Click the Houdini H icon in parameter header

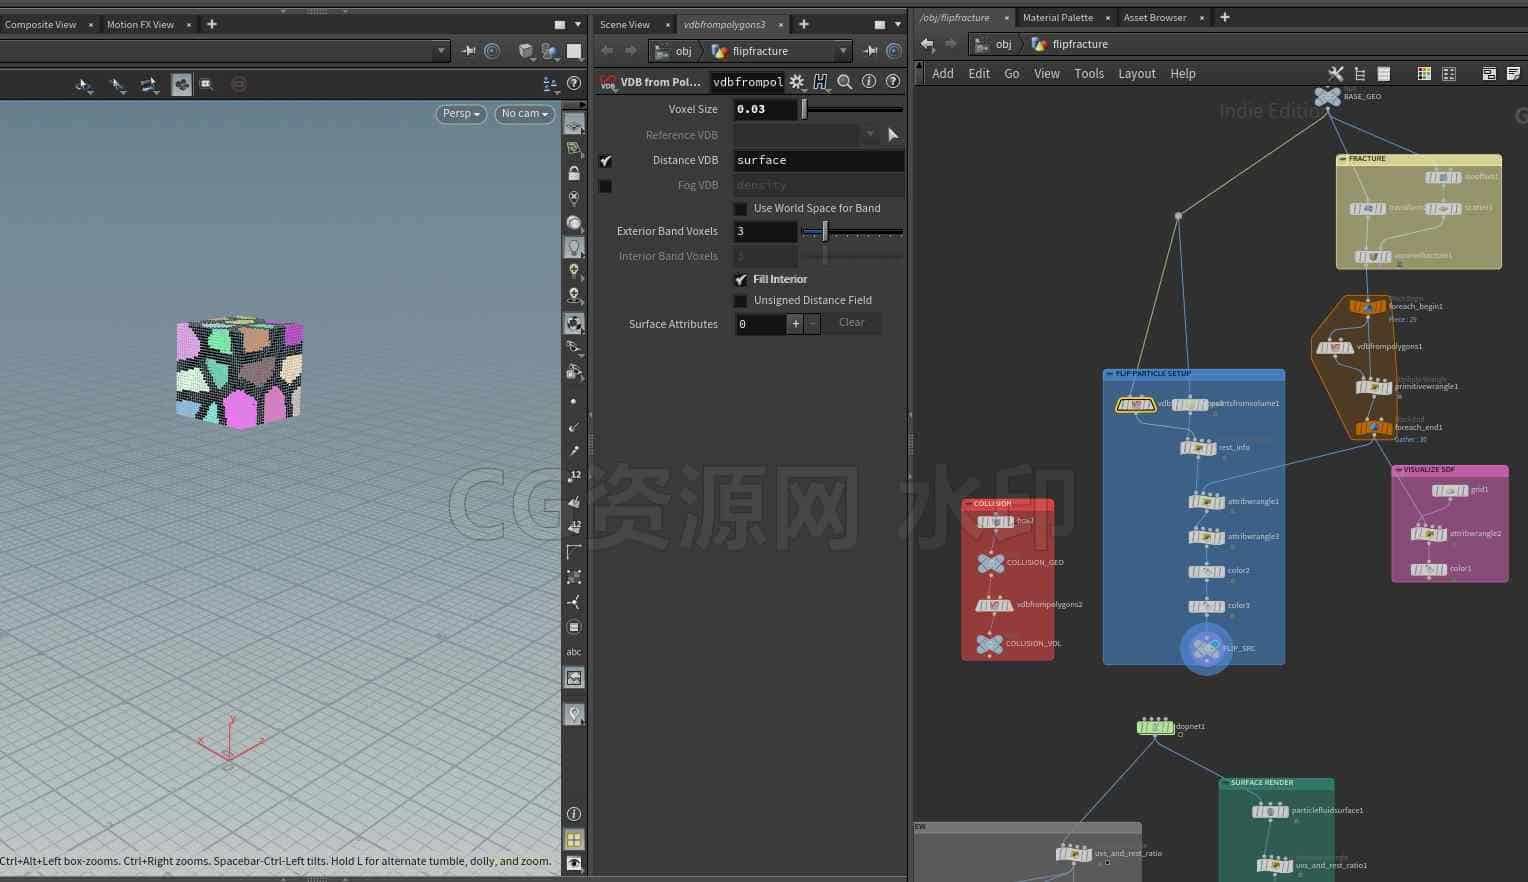point(821,82)
